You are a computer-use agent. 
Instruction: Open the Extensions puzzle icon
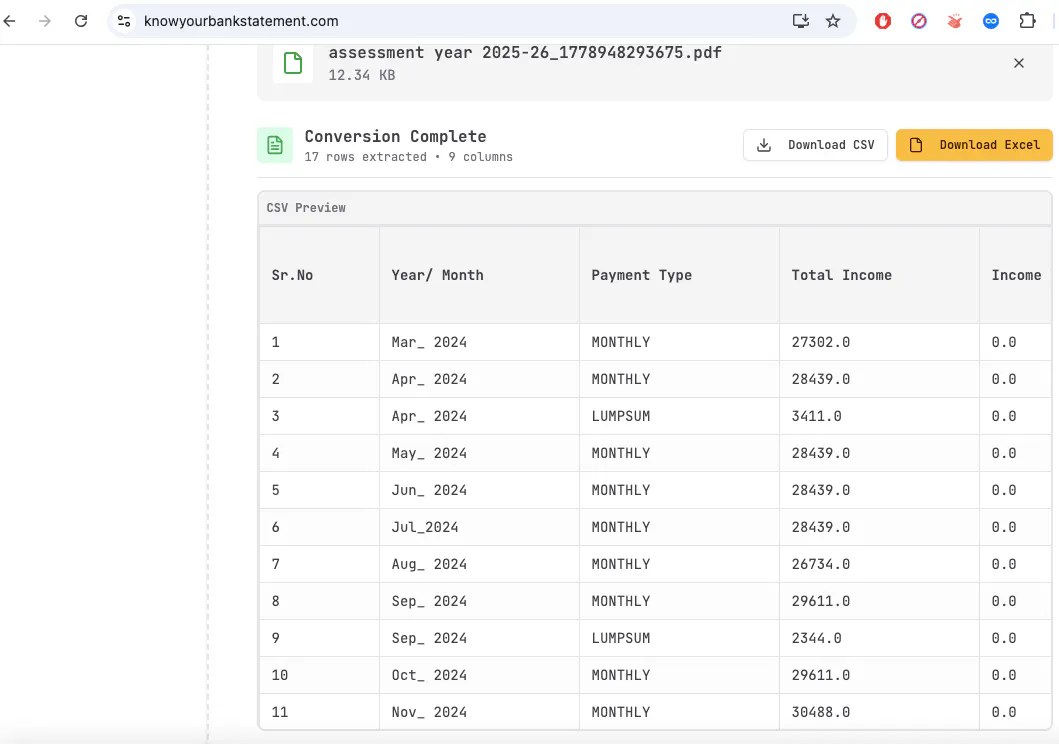1027,21
